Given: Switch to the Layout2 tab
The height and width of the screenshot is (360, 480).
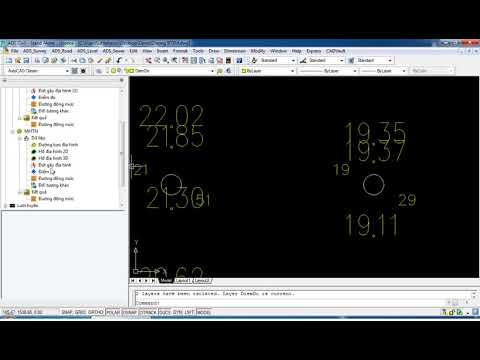Looking at the screenshot, I should tap(202, 281).
